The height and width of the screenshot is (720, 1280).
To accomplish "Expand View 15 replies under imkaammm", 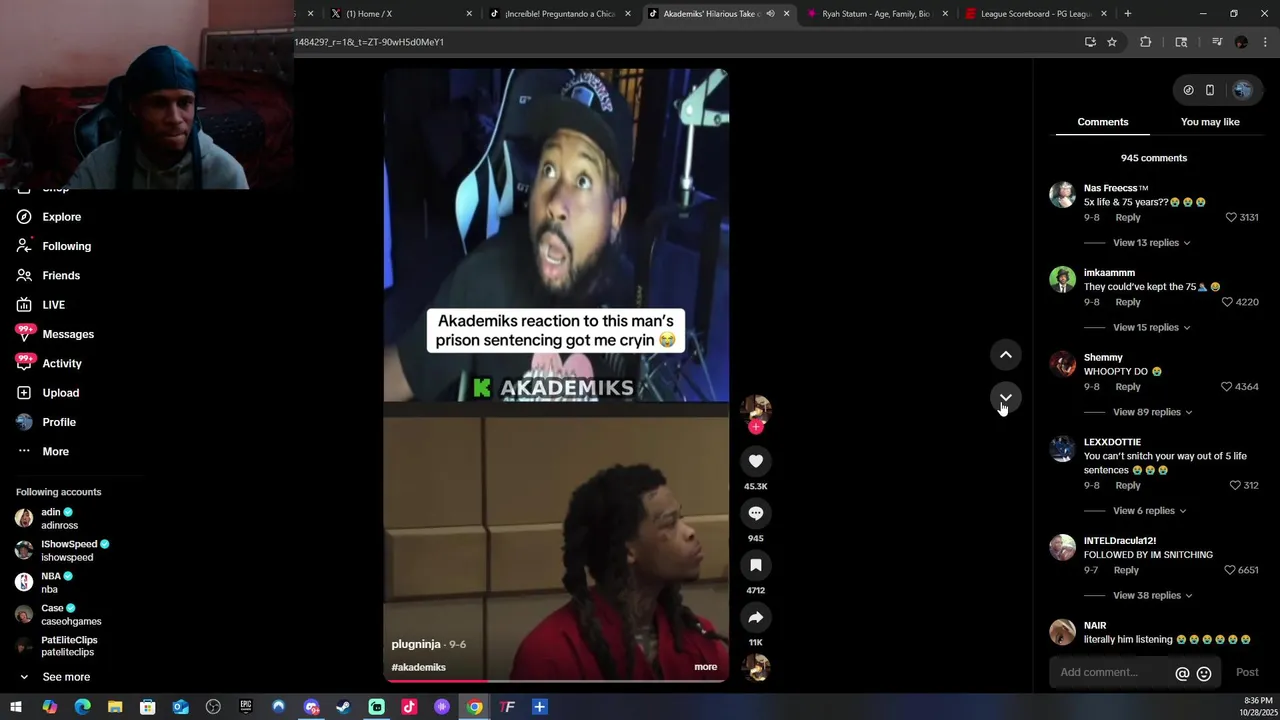I will 1151,328.
